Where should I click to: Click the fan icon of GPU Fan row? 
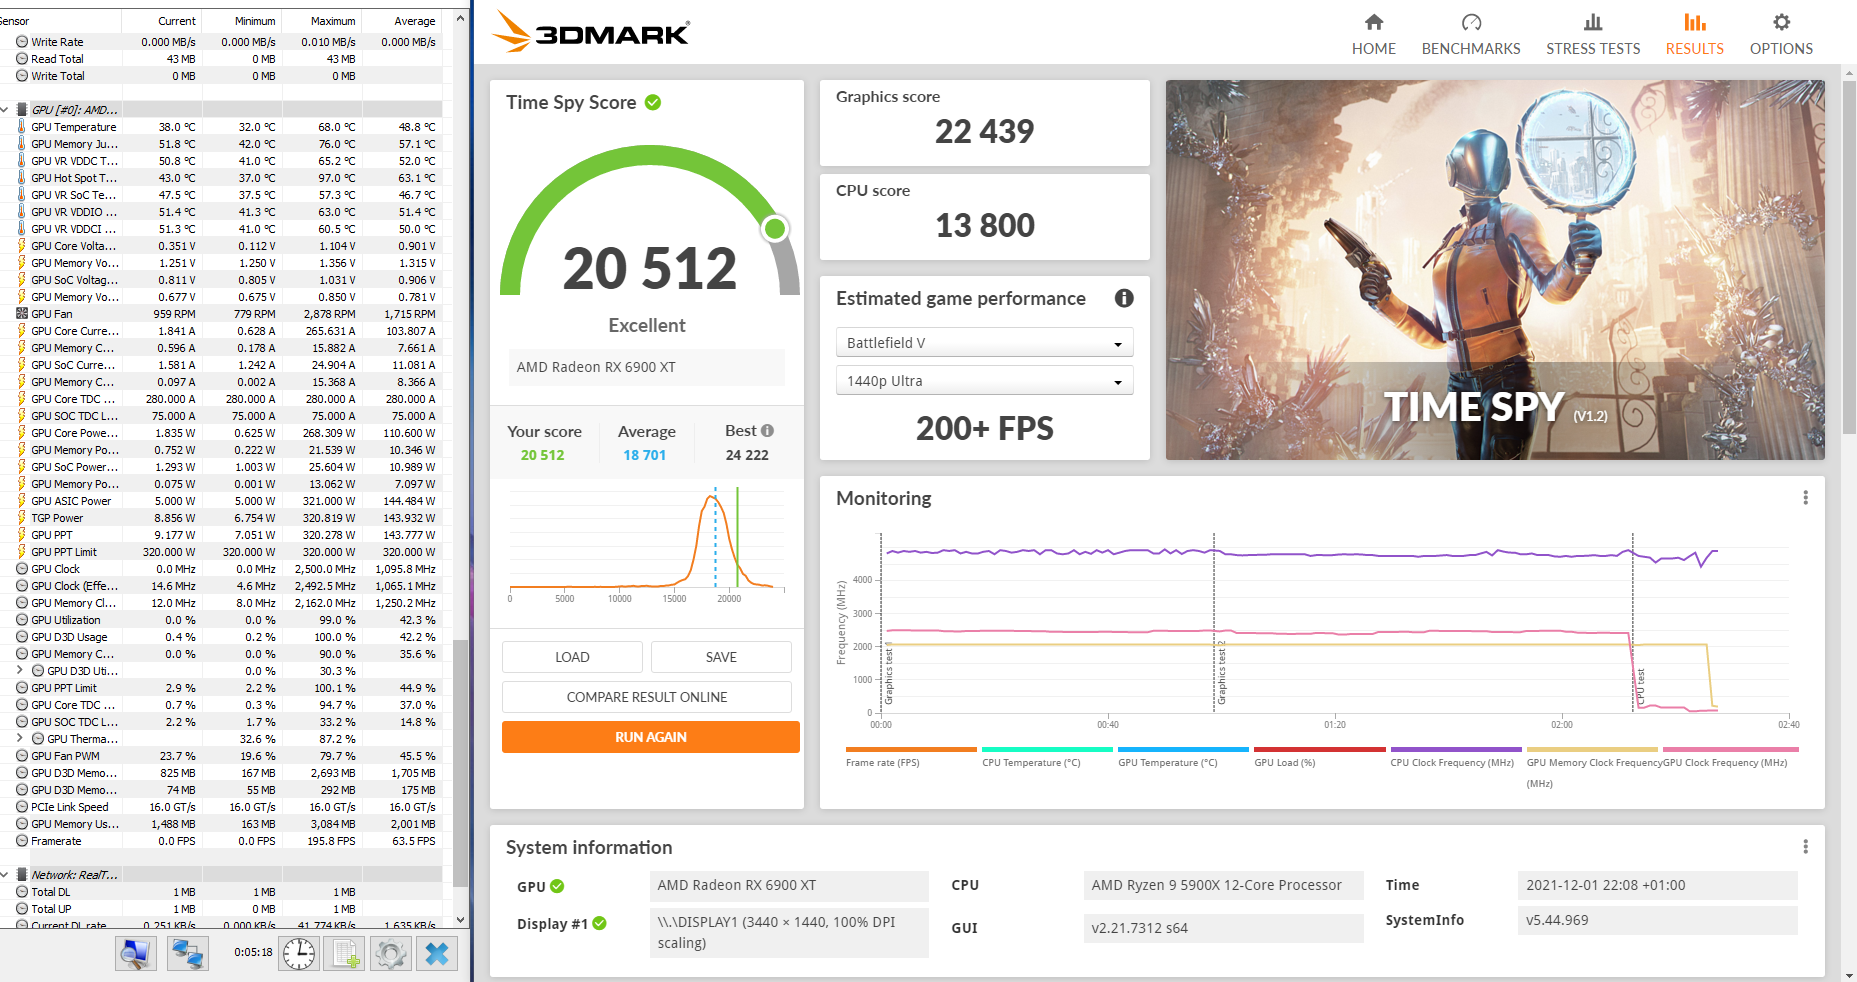click(x=22, y=314)
